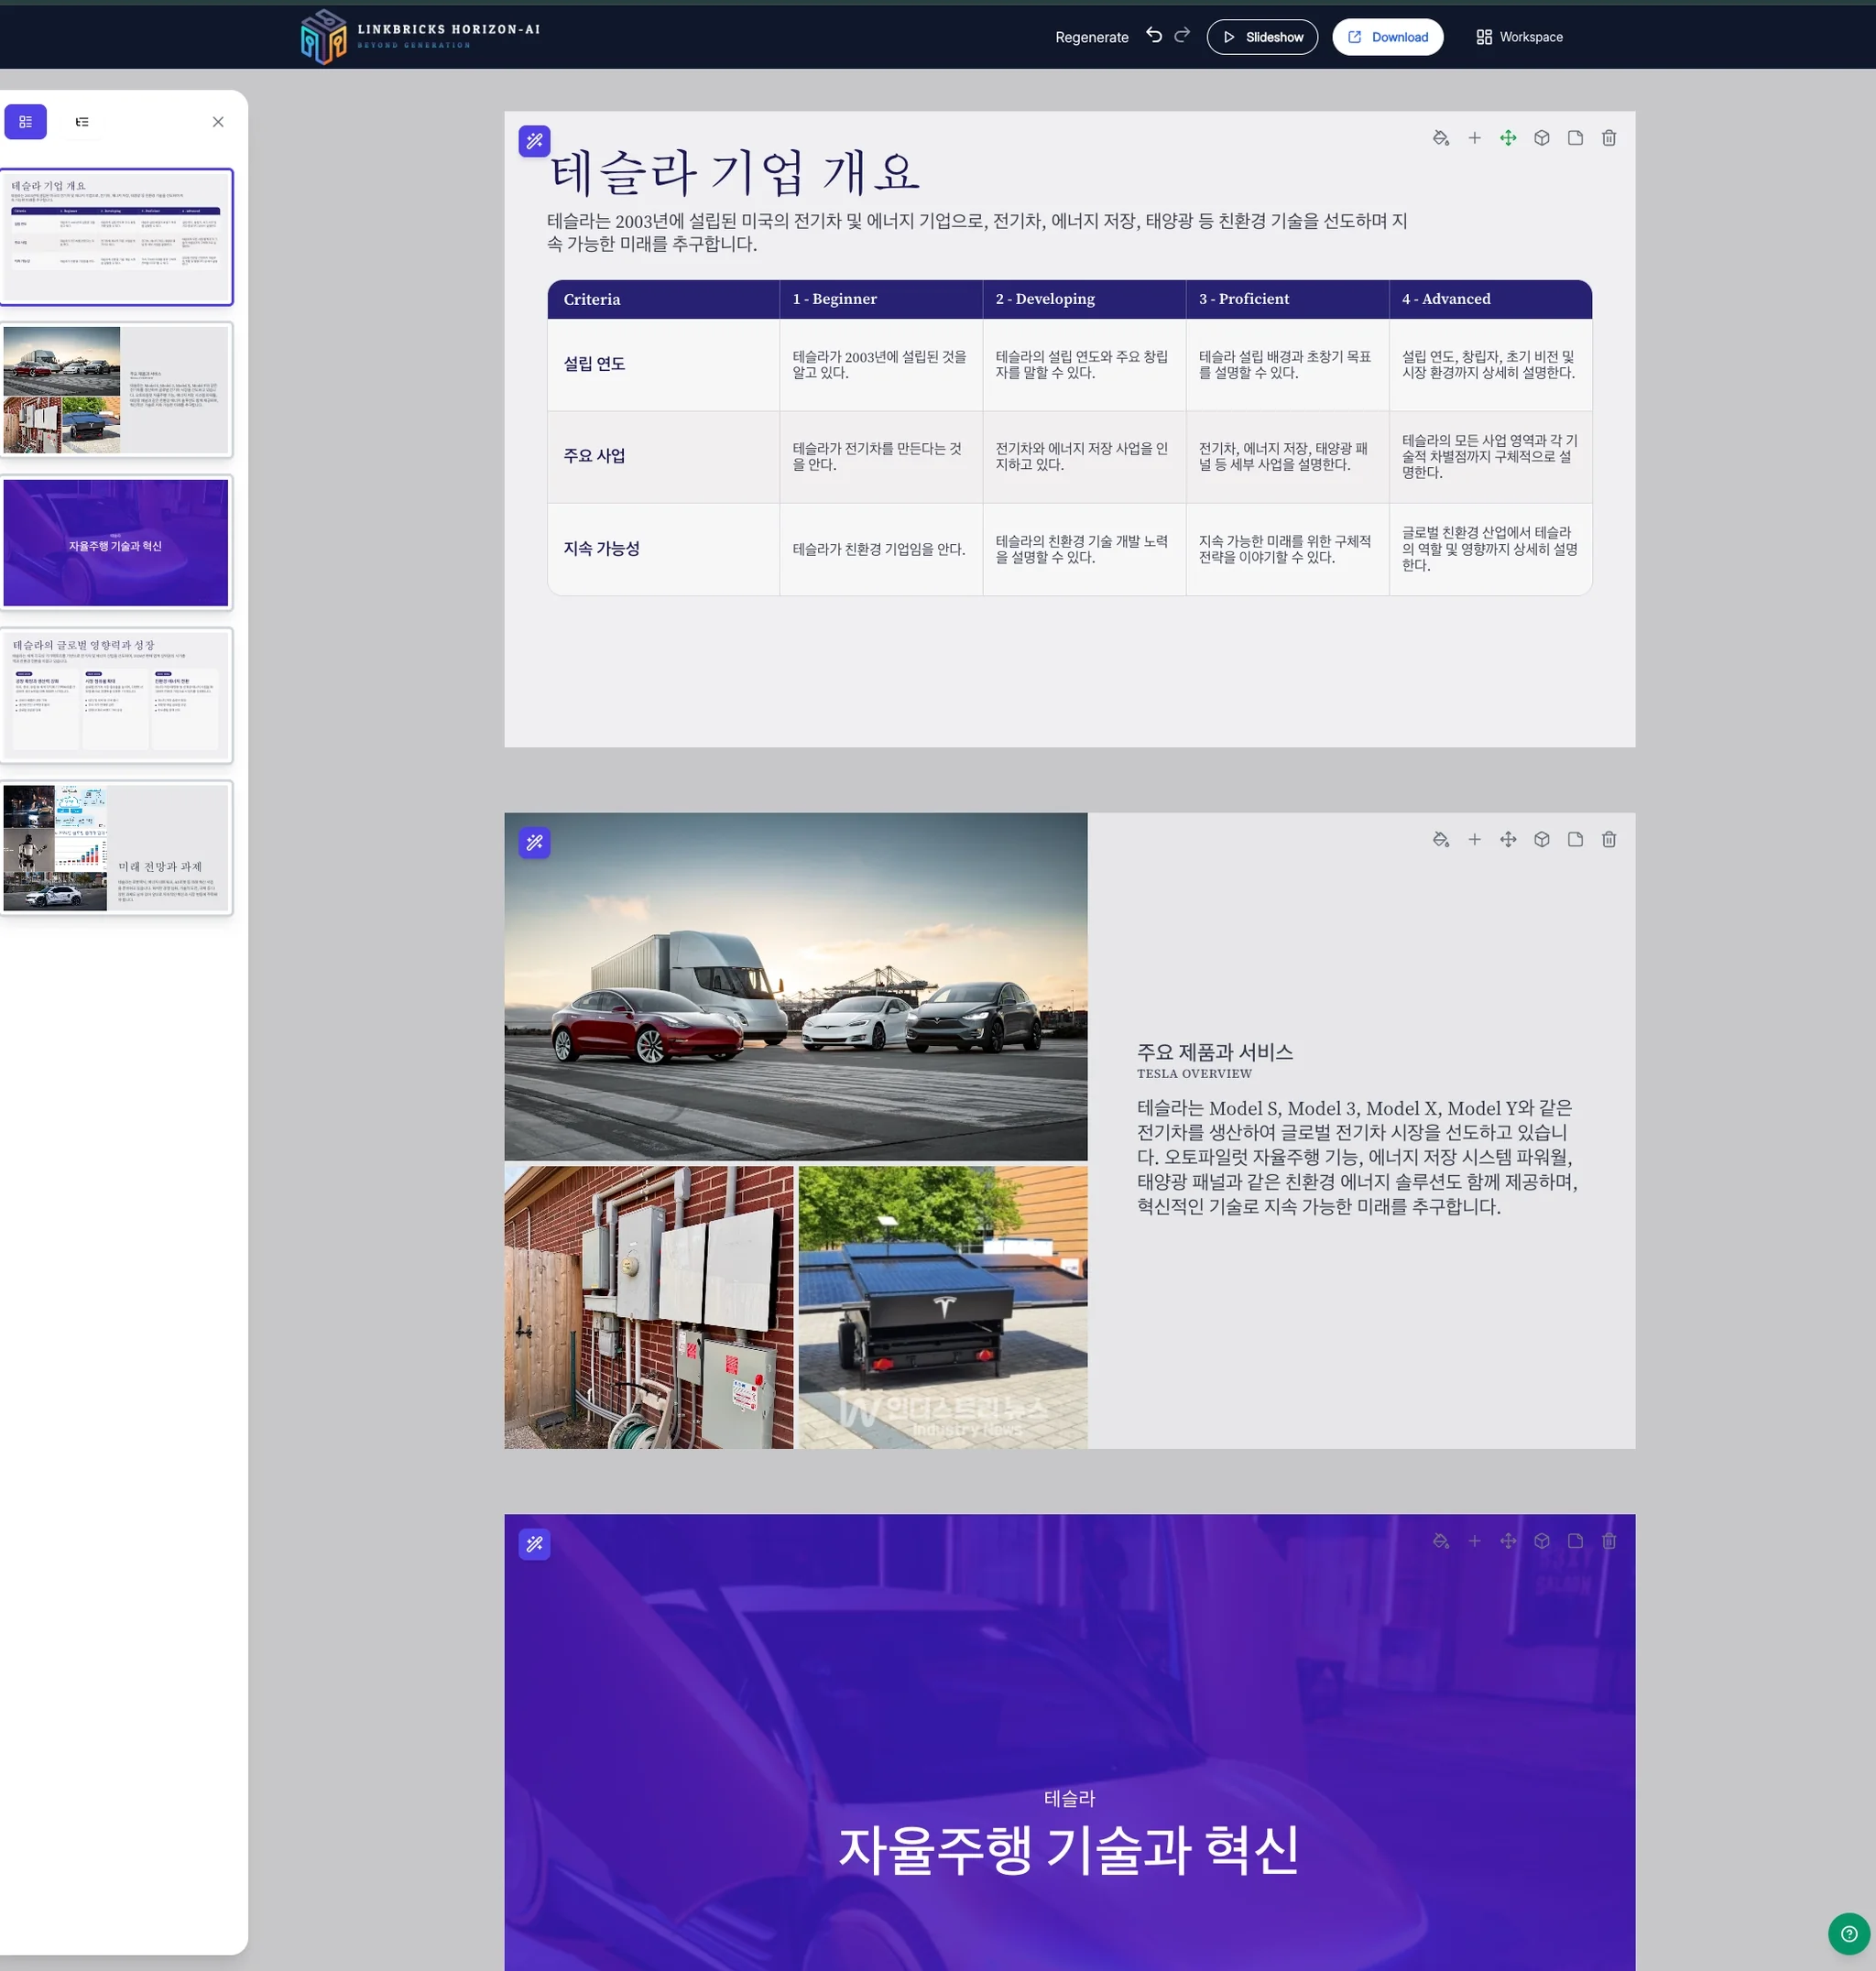This screenshot has height=1971, width=1876.
Task: Click the intro paragraph starting 테슬라는 2003년에
Action: (977, 232)
